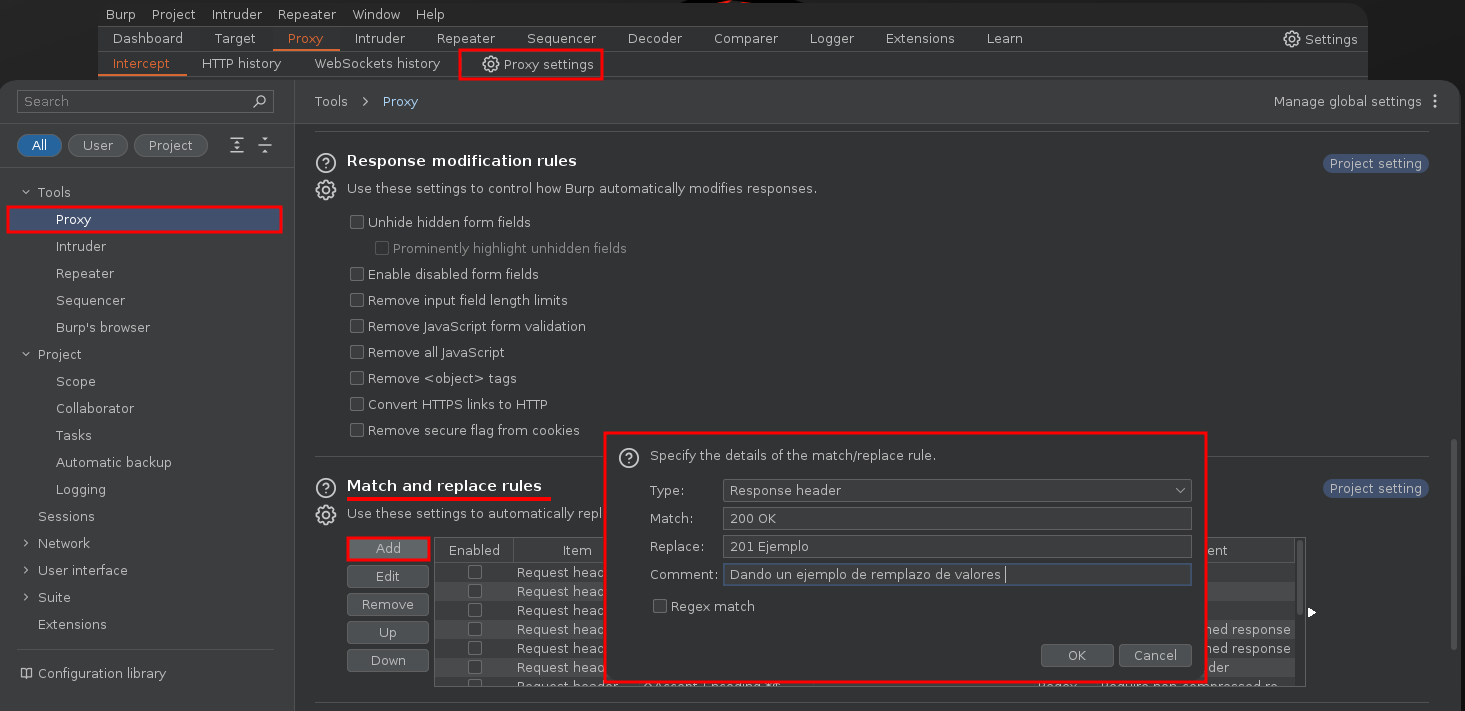Image resolution: width=1465 pixels, height=711 pixels.
Task: Enable Unhide hidden form fields checkbox
Action: tap(357, 222)
